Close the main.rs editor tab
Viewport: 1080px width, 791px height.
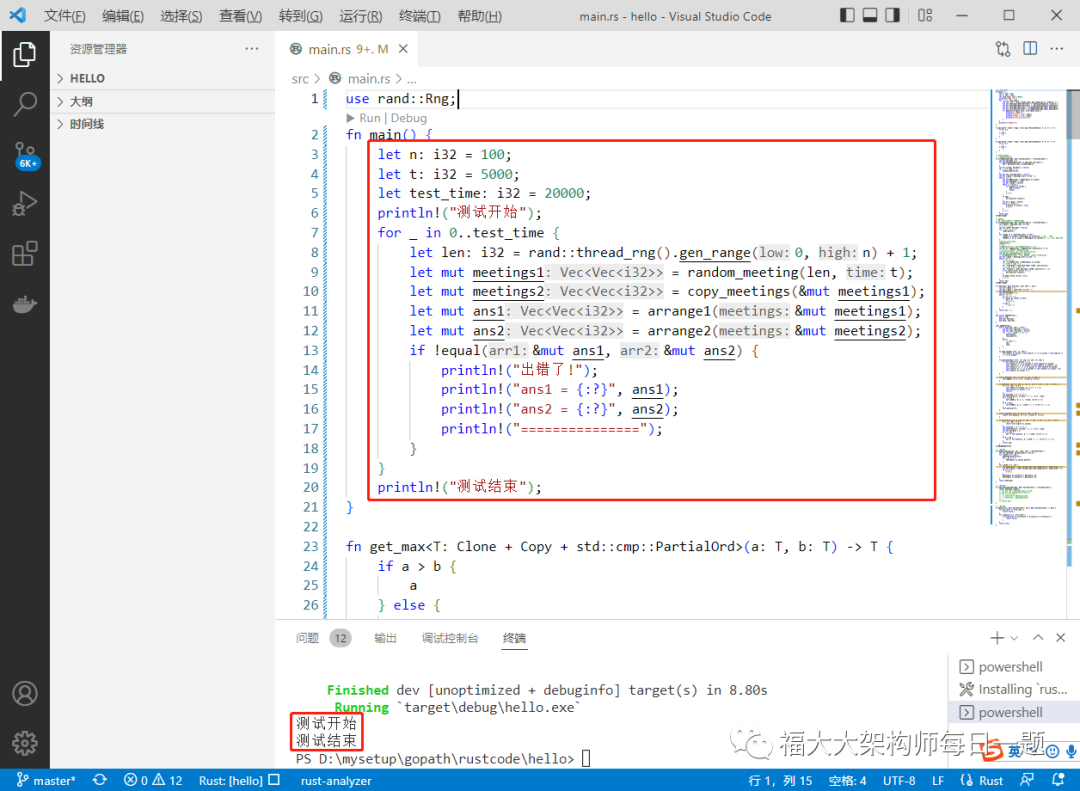coord(403,49)
